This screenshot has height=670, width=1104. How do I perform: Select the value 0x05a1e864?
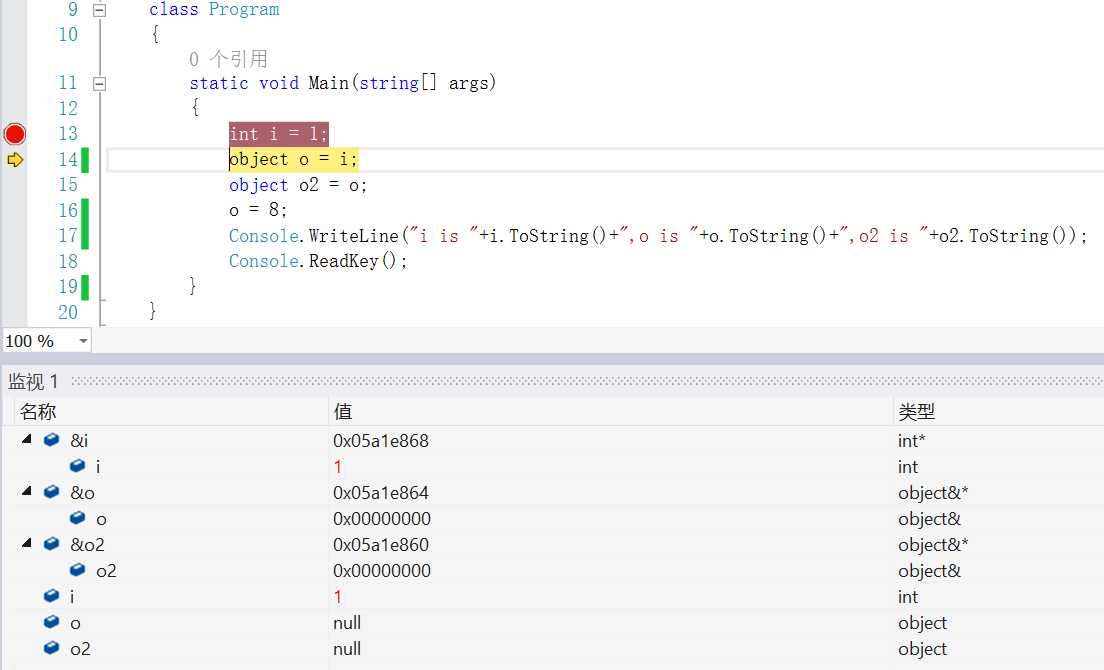pos(381,493)
